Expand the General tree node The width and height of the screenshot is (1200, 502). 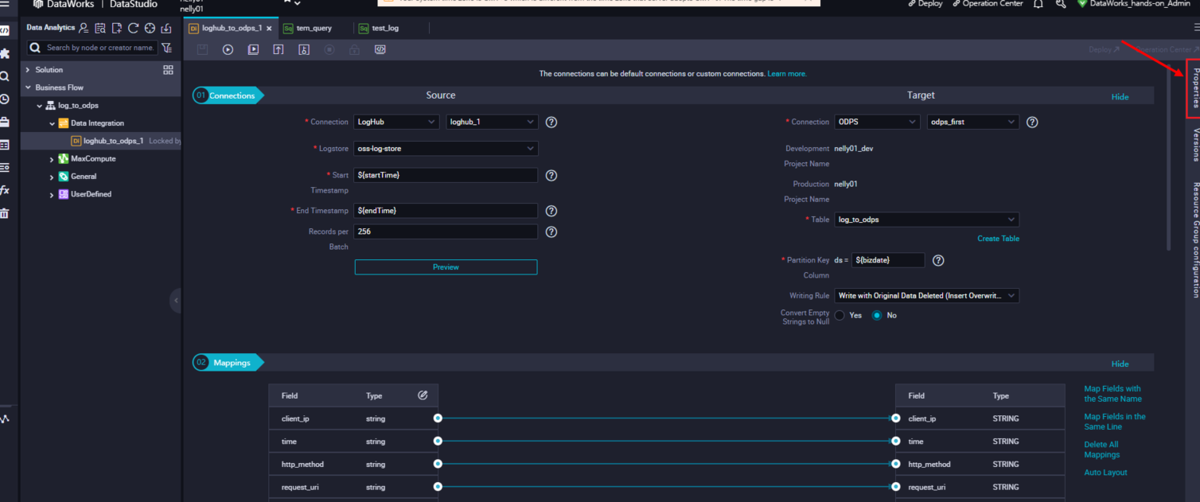52,177
